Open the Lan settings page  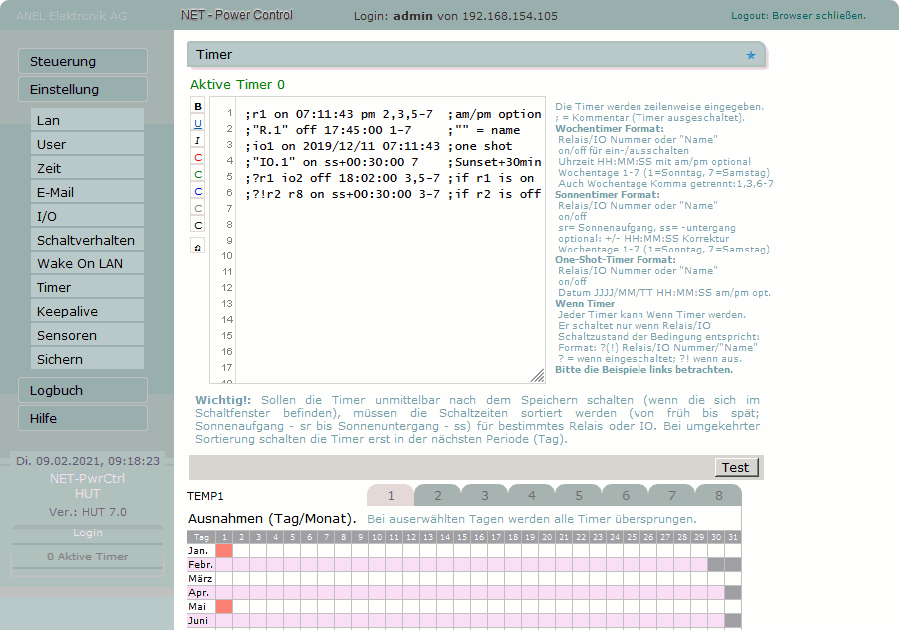(87, 120)
